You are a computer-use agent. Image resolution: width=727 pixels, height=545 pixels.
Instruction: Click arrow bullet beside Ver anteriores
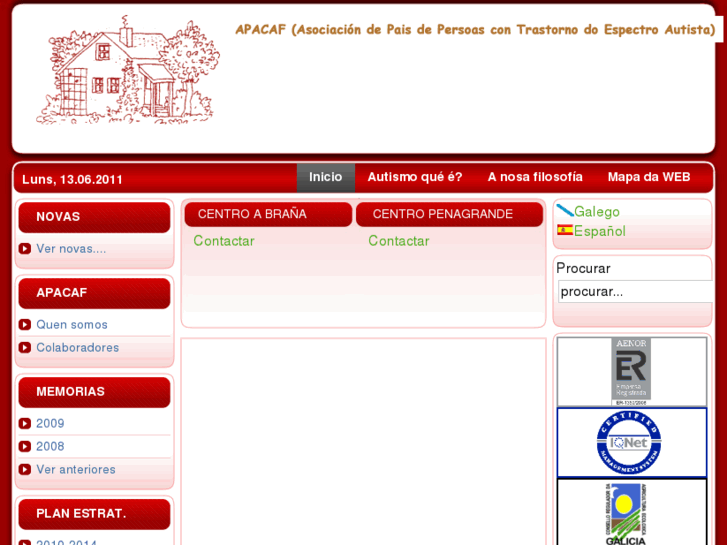25,469
